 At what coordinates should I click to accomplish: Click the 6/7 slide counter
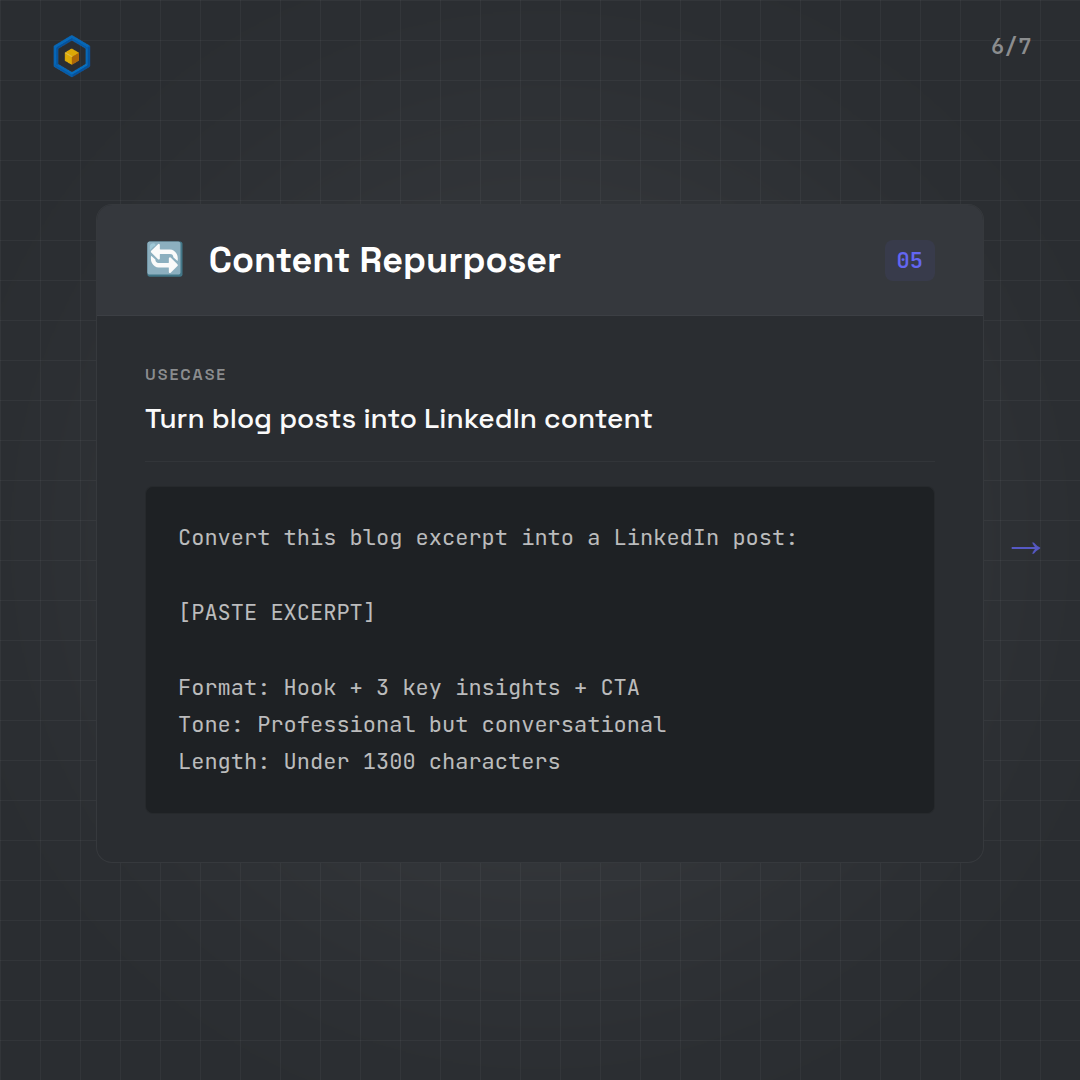pyautogui.click(x=1010, y=47)
